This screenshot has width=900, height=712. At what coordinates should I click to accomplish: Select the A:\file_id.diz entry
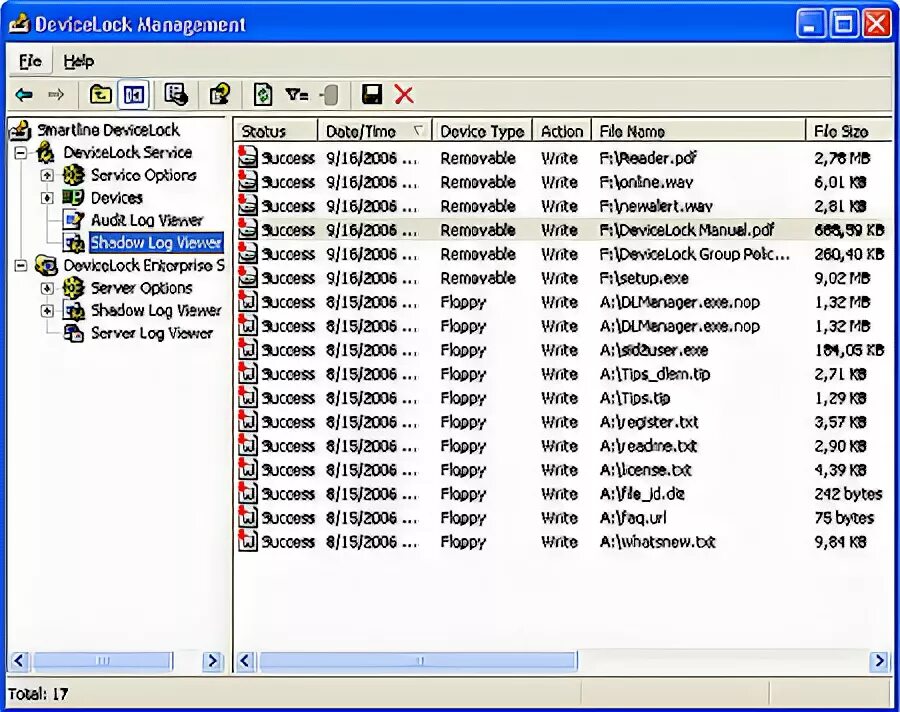(642, 494)
